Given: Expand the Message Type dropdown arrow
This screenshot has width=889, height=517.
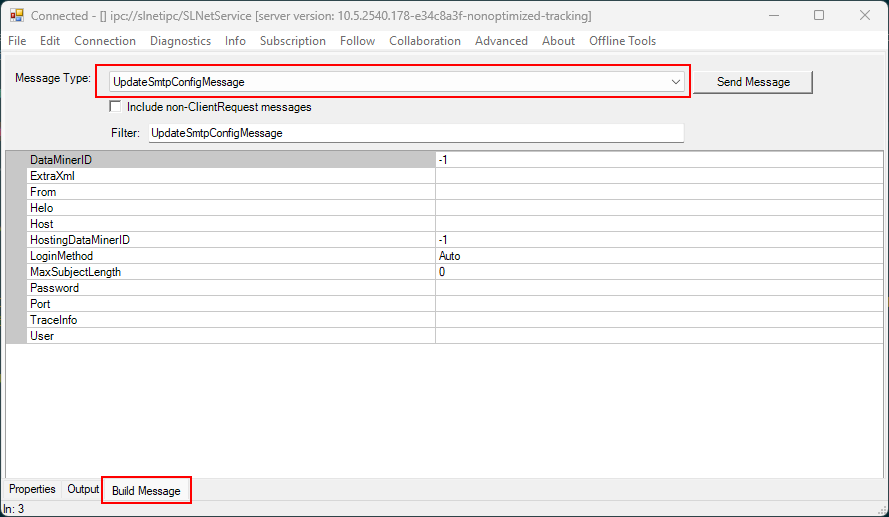Looking at the screenshot, I should coord(675,82).
